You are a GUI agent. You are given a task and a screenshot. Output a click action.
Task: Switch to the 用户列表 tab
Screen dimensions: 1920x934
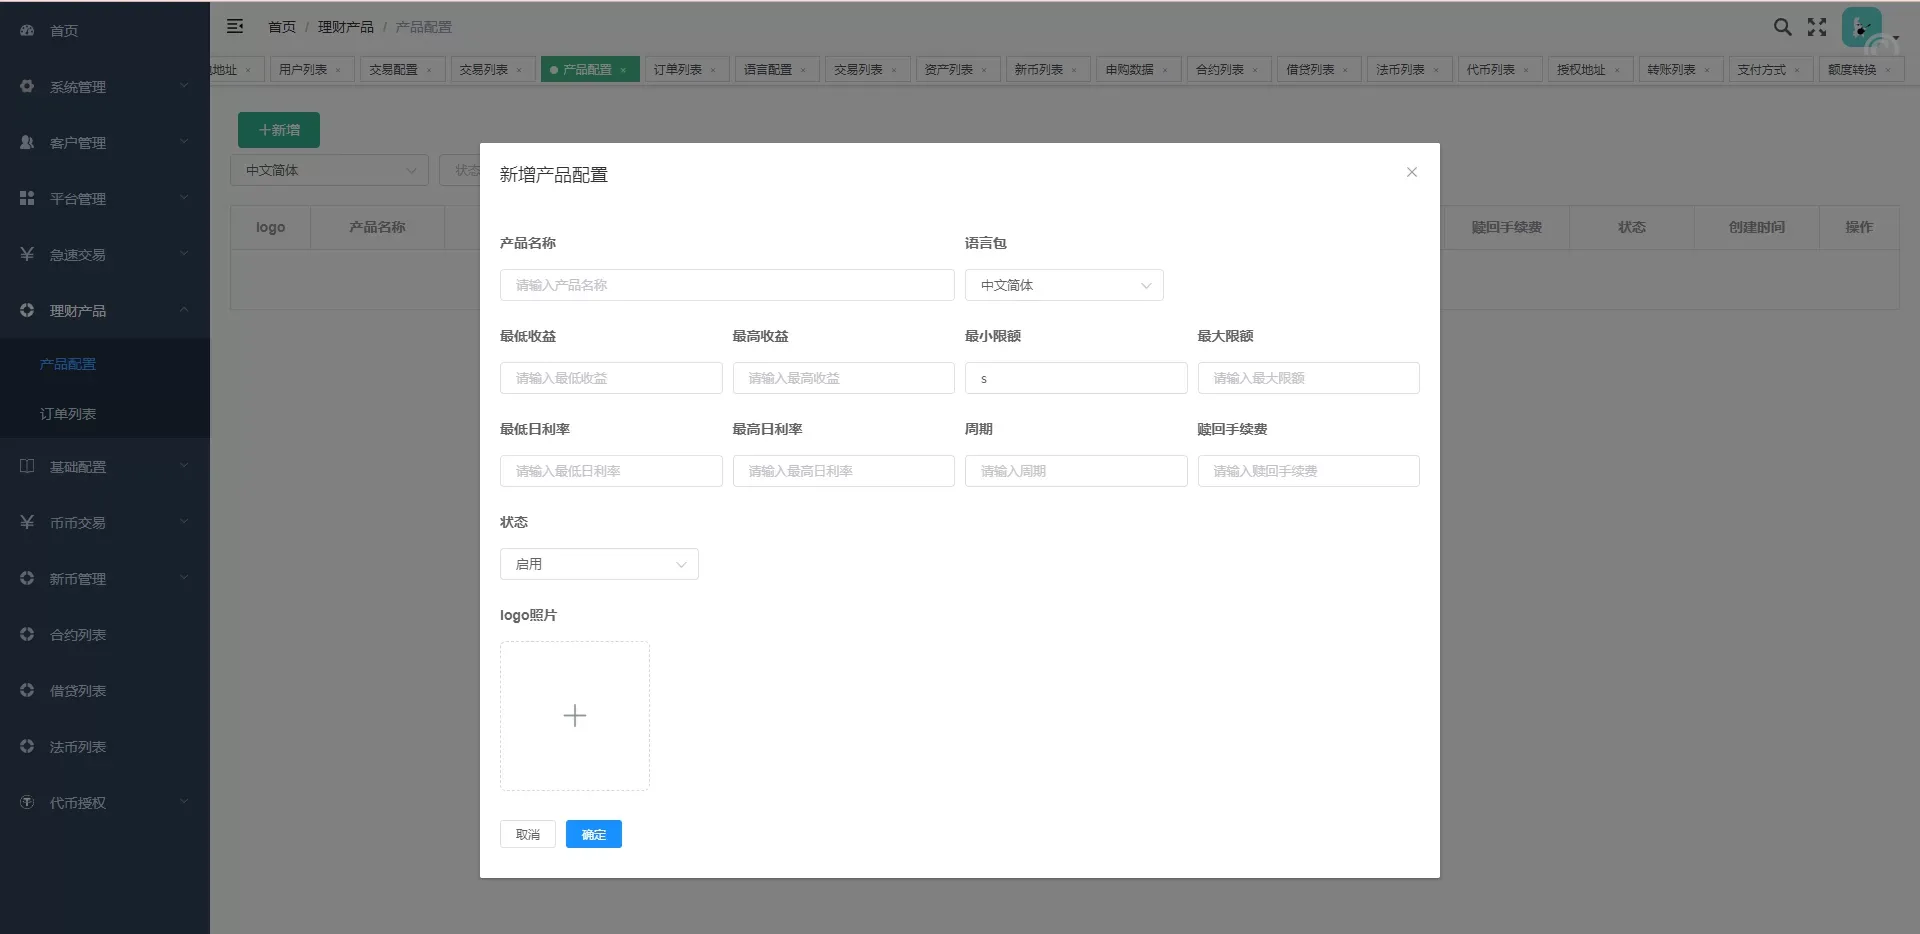303,70
